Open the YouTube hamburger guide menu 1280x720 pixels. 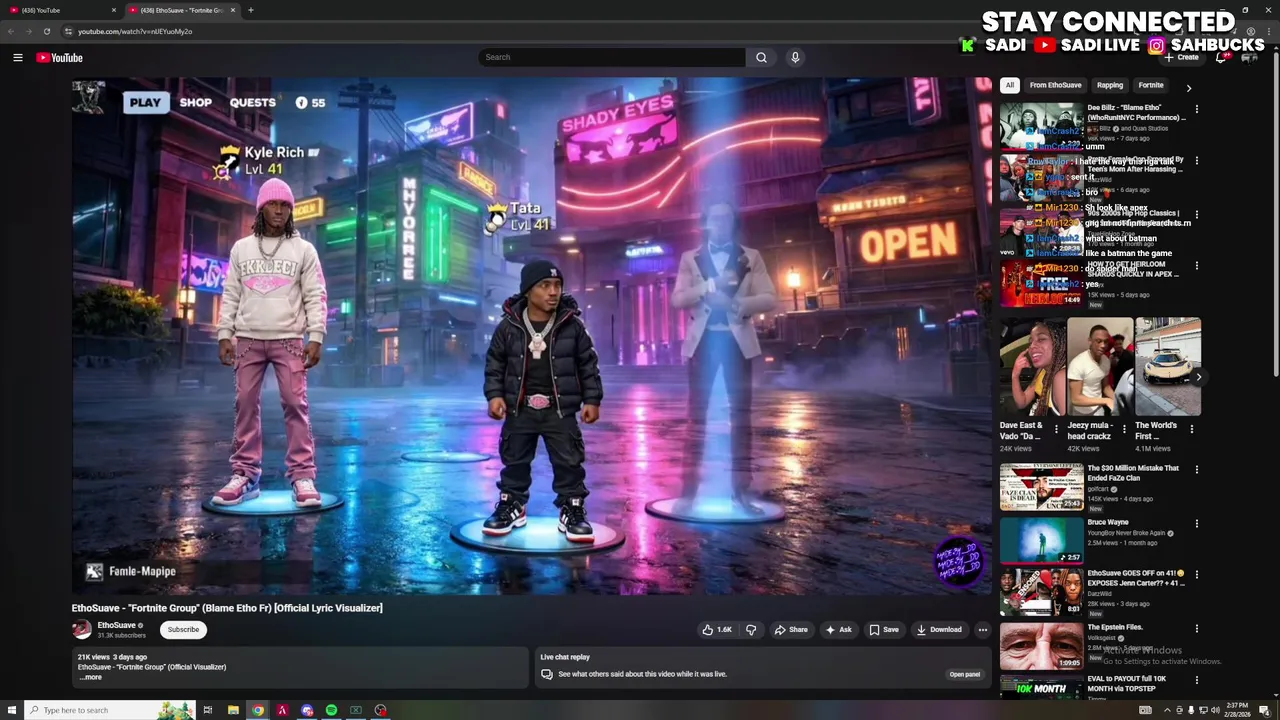(x=17, y=58)
